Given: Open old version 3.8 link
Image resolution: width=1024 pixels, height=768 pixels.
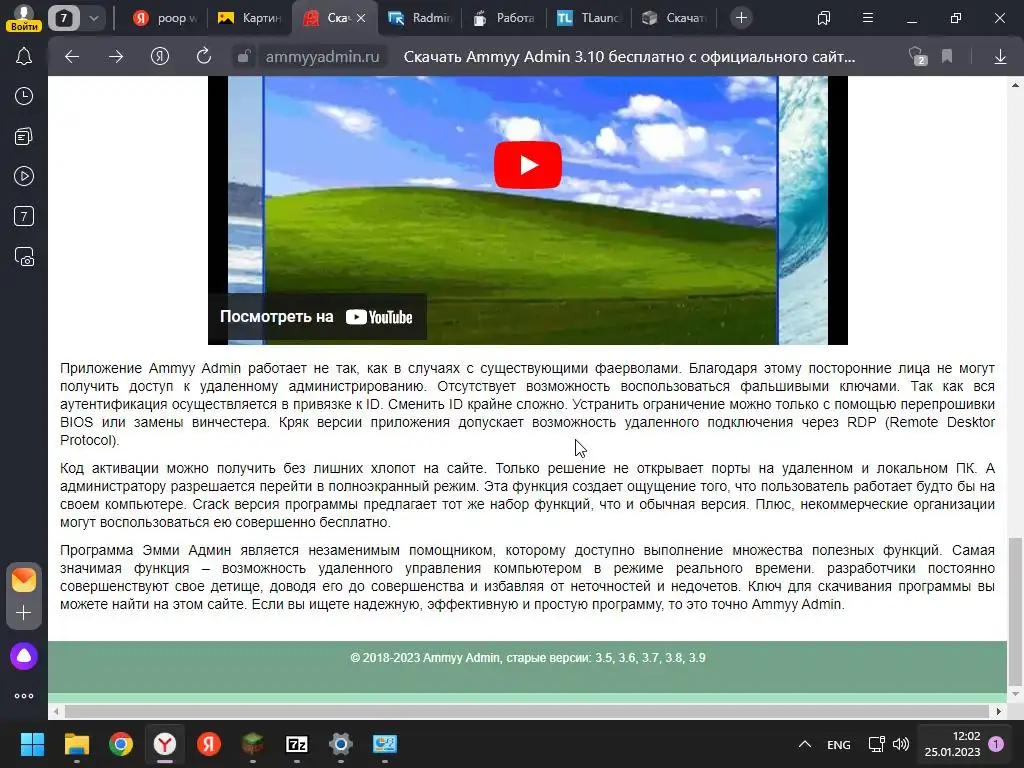Looking at the screenshot, I should coord(674,658).
